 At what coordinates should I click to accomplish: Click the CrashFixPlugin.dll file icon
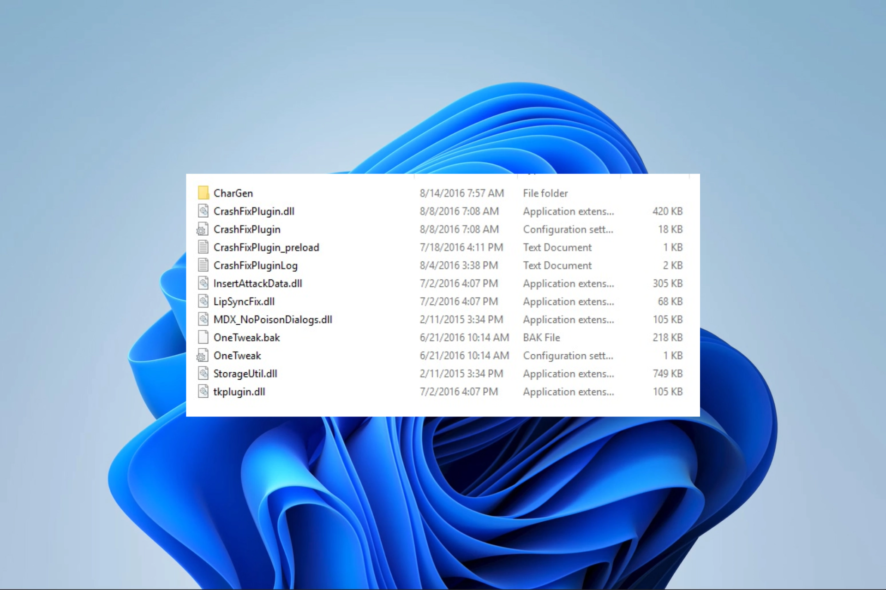coord(203,211)
